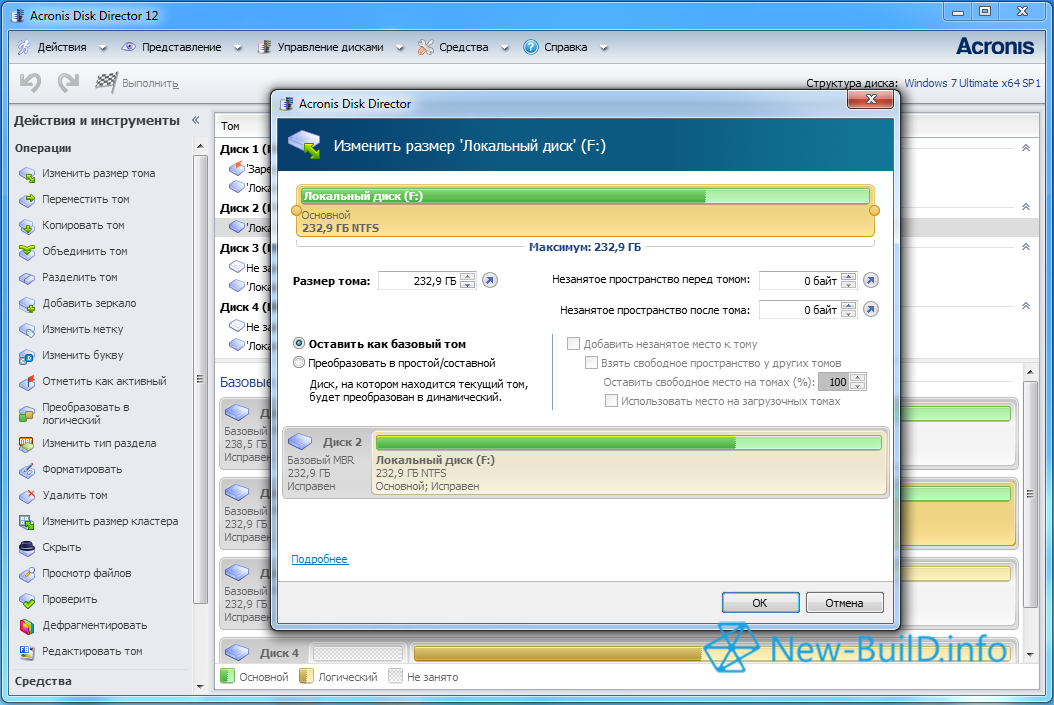Click left resize handle of volume bar
The width and height of the screenshot is (1054, 705).
click(x=296, y=210)
